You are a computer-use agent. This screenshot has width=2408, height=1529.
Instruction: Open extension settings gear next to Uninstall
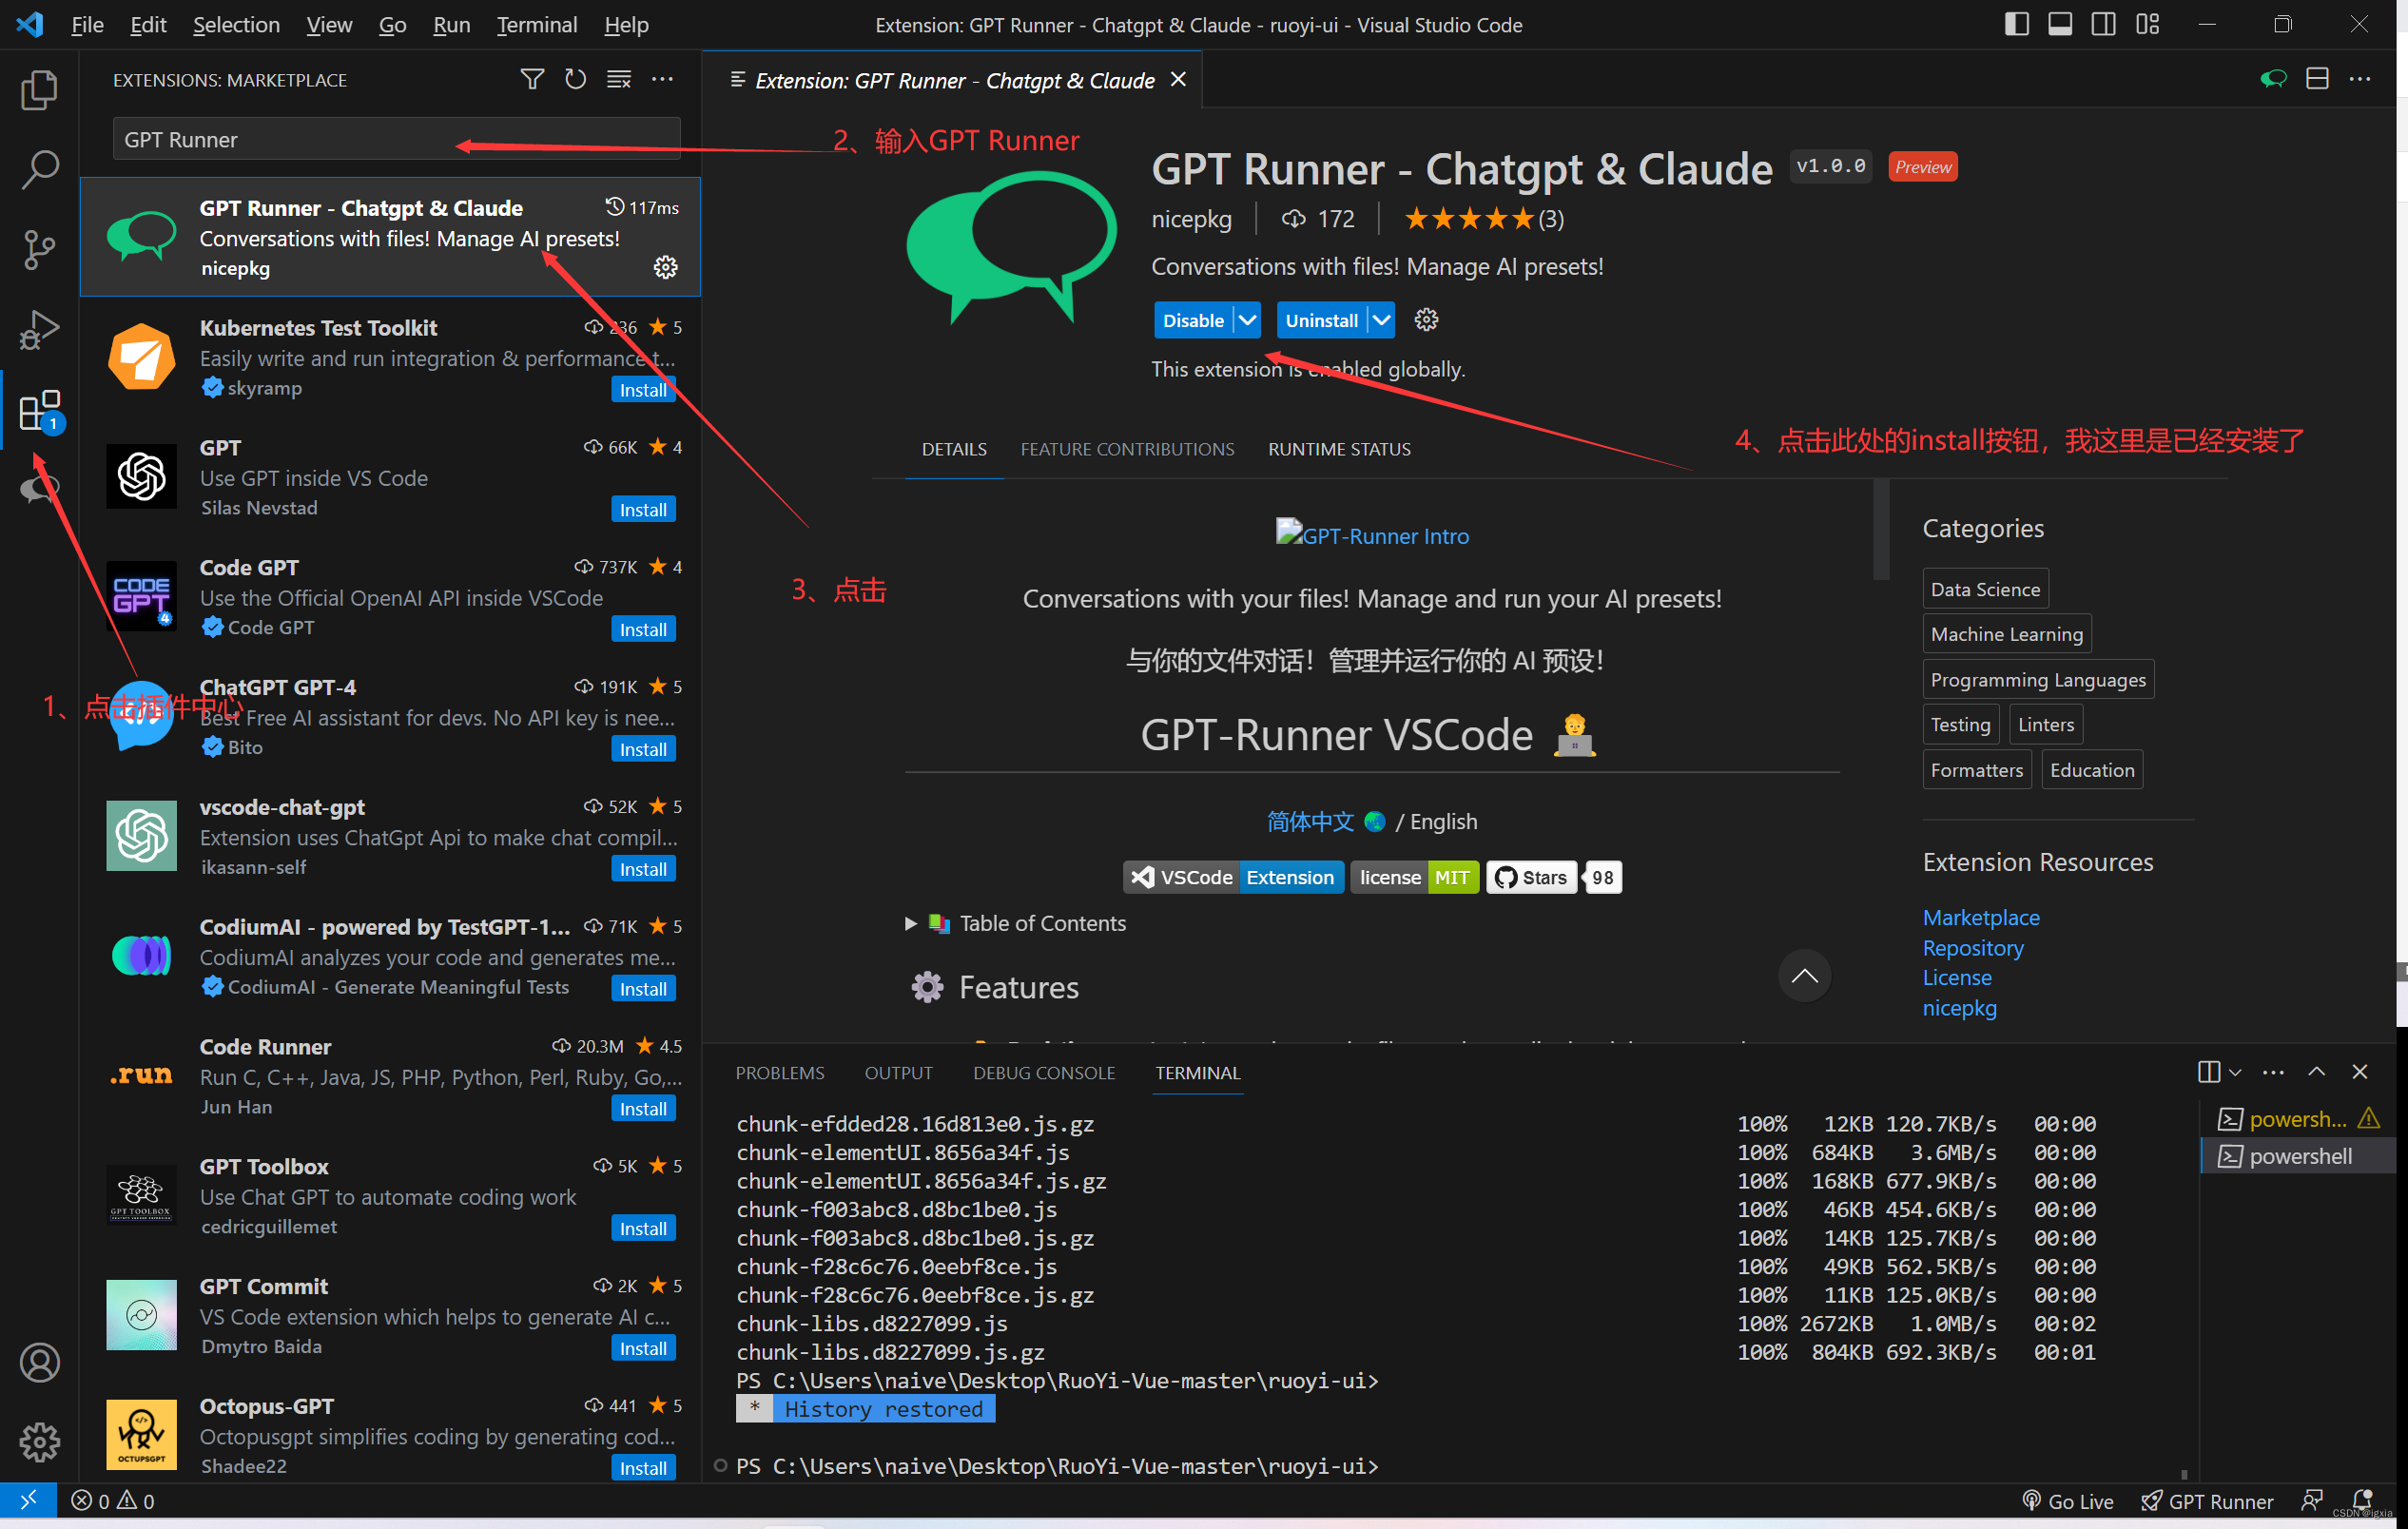click(x=1426, y=320)
